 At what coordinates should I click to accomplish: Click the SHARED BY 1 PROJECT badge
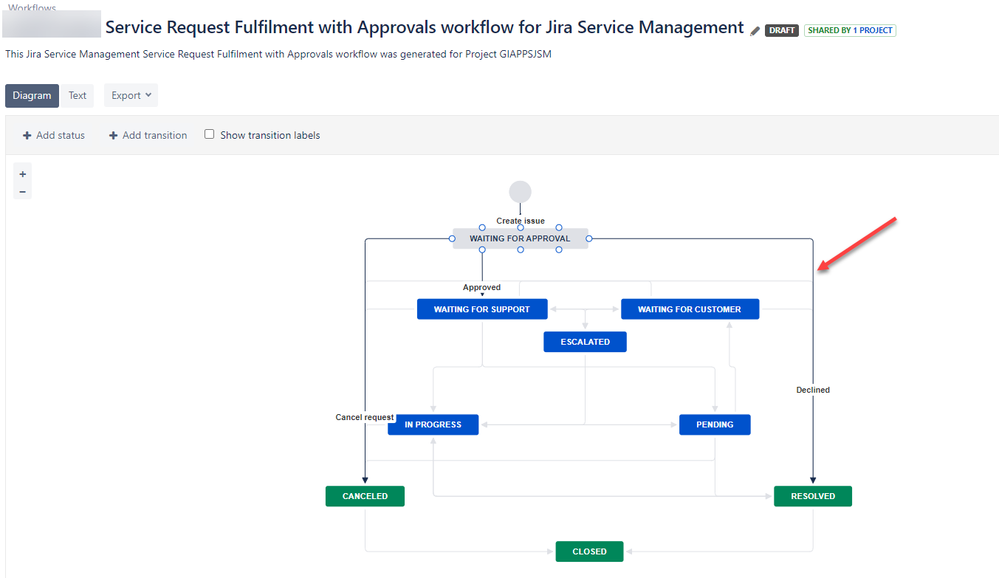tap(850, 30)
